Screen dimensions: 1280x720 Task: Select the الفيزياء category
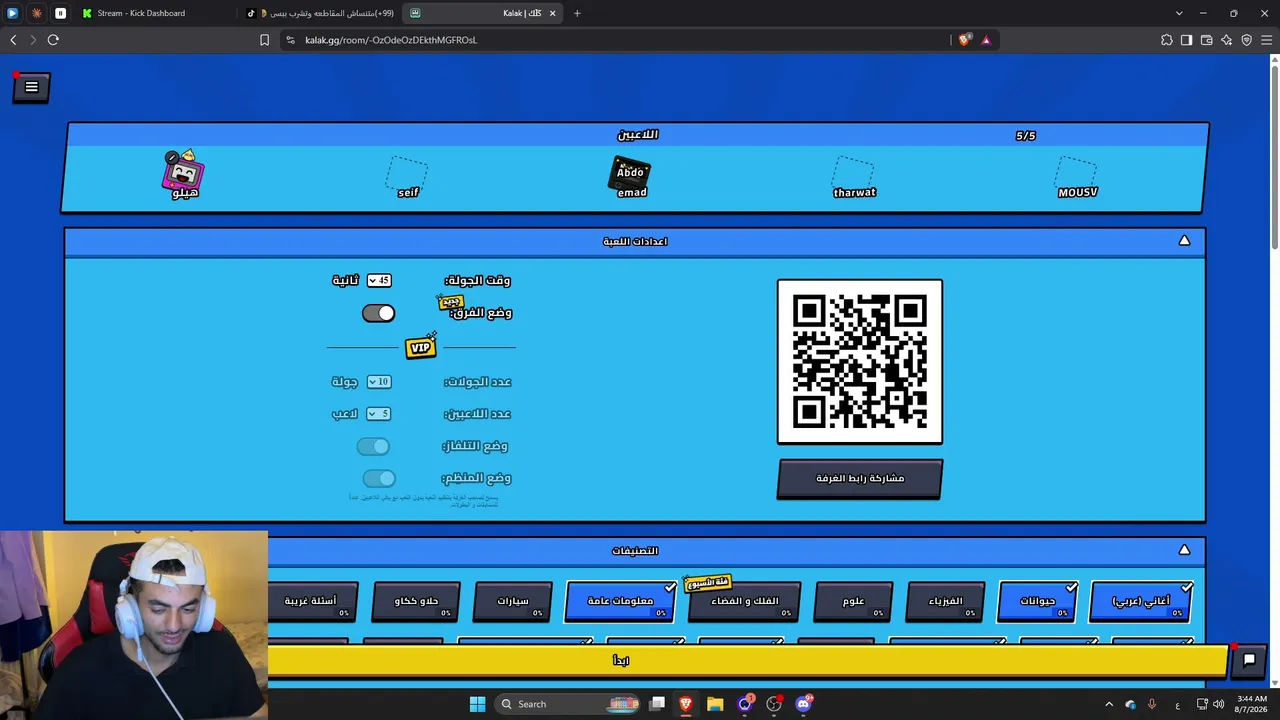945,602
